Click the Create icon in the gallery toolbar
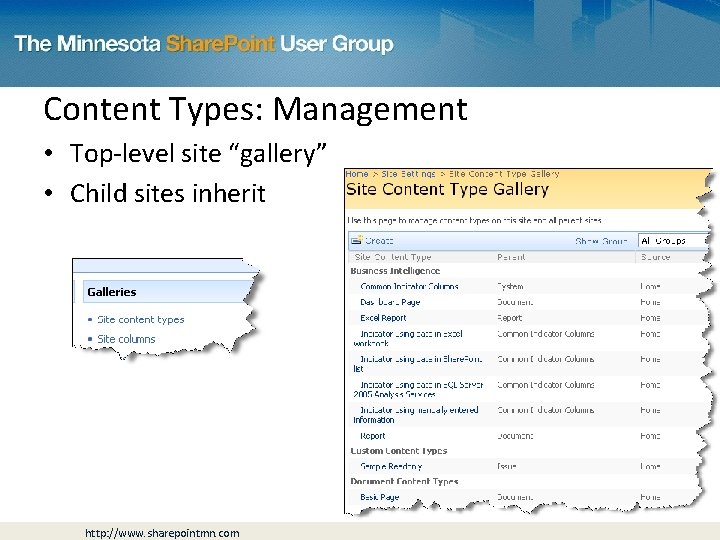 click(x=357, y=240)
